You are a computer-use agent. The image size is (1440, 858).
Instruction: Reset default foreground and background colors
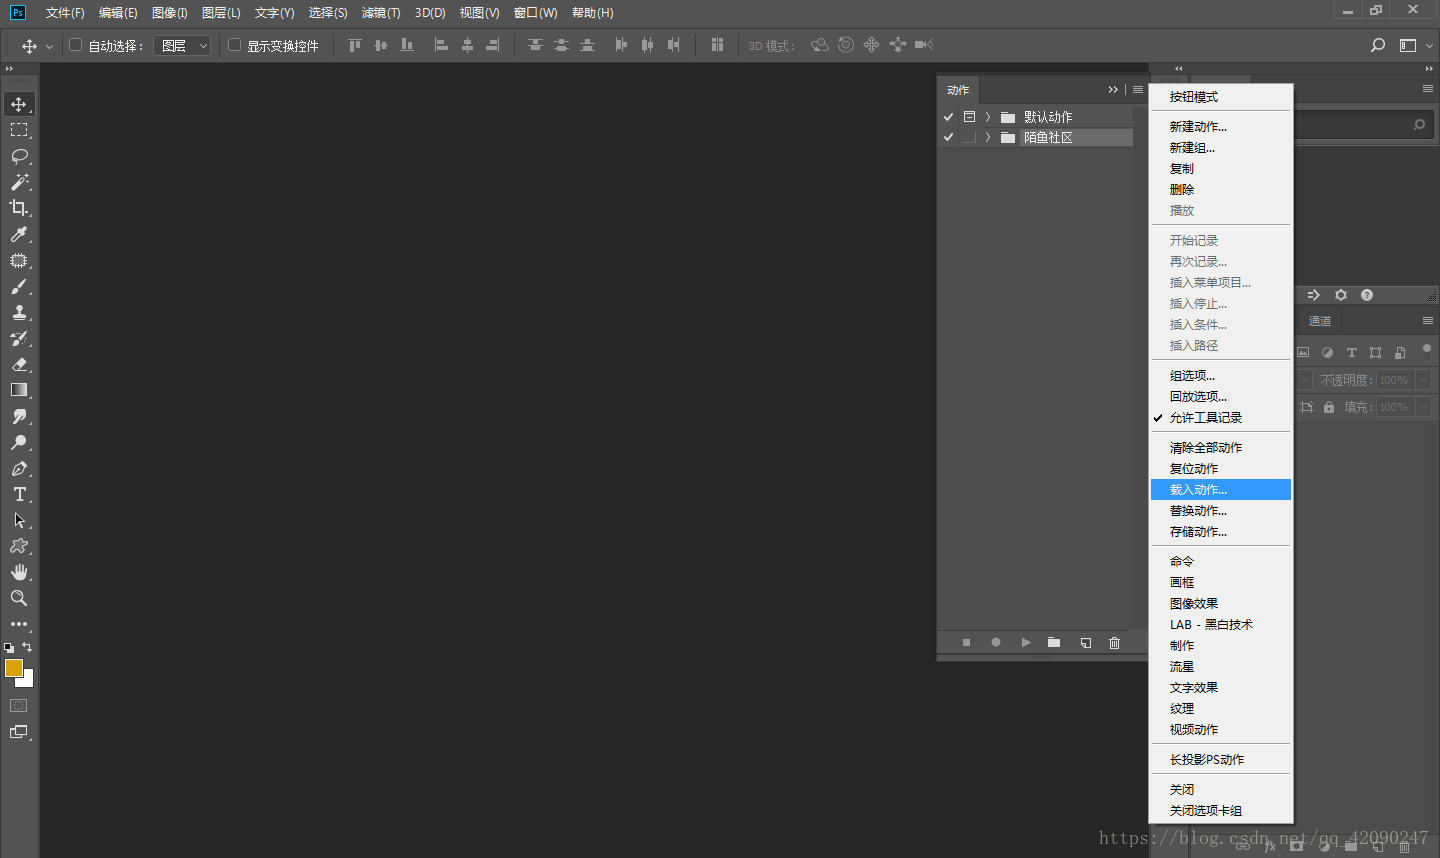click(9, 648)
